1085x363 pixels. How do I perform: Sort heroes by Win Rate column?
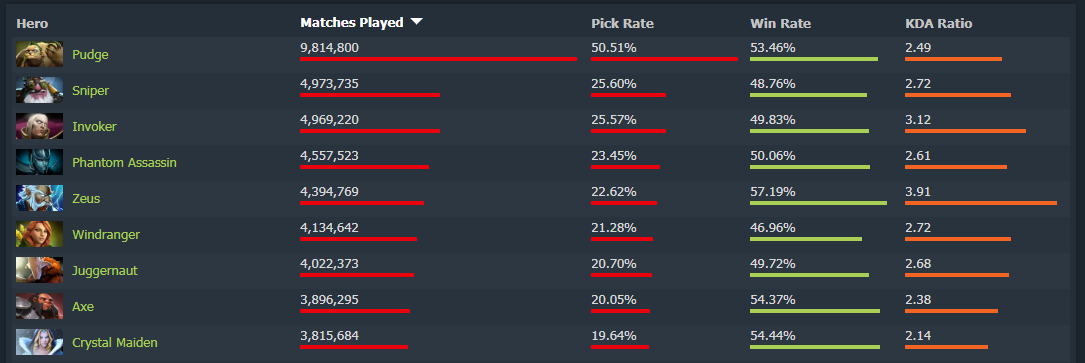tap(780, 24)
